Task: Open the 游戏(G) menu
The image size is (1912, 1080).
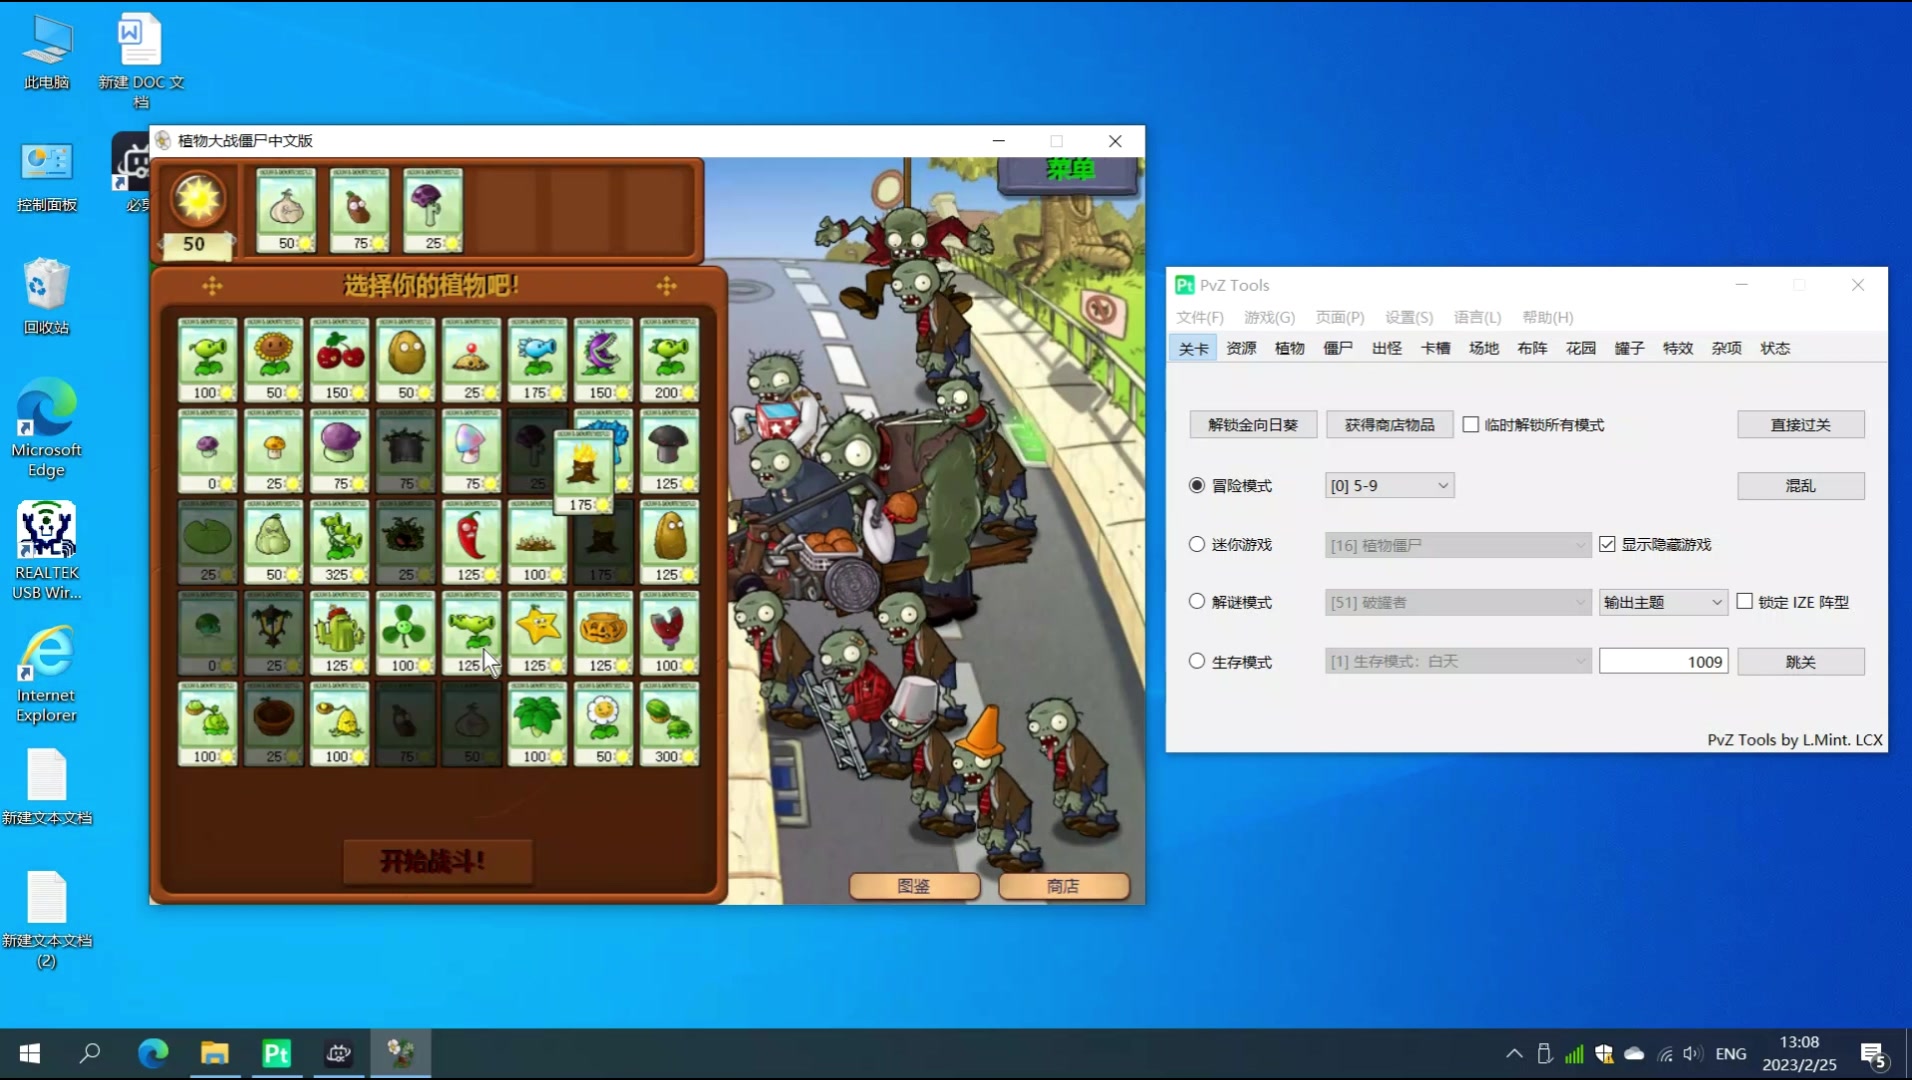Action: pos(1269,317)
